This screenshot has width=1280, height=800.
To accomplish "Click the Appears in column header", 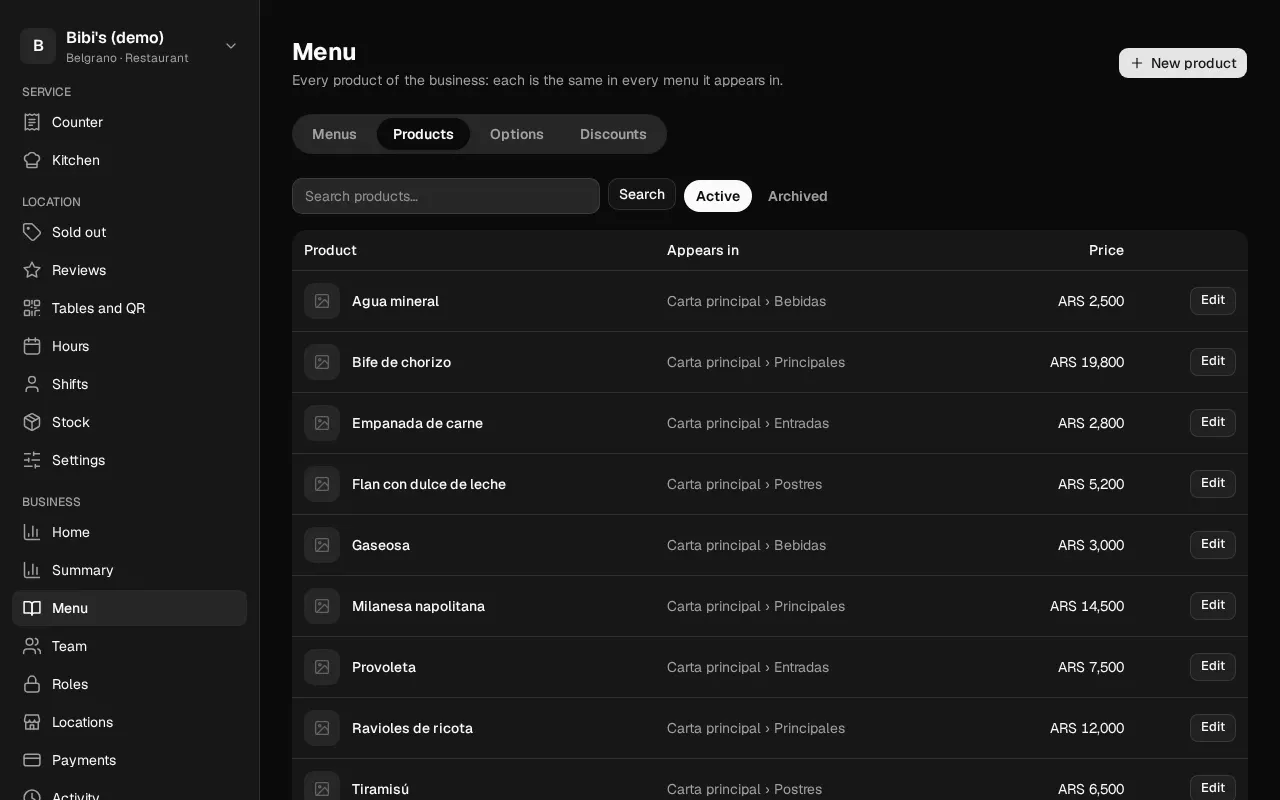I will (x=703, y=250).
